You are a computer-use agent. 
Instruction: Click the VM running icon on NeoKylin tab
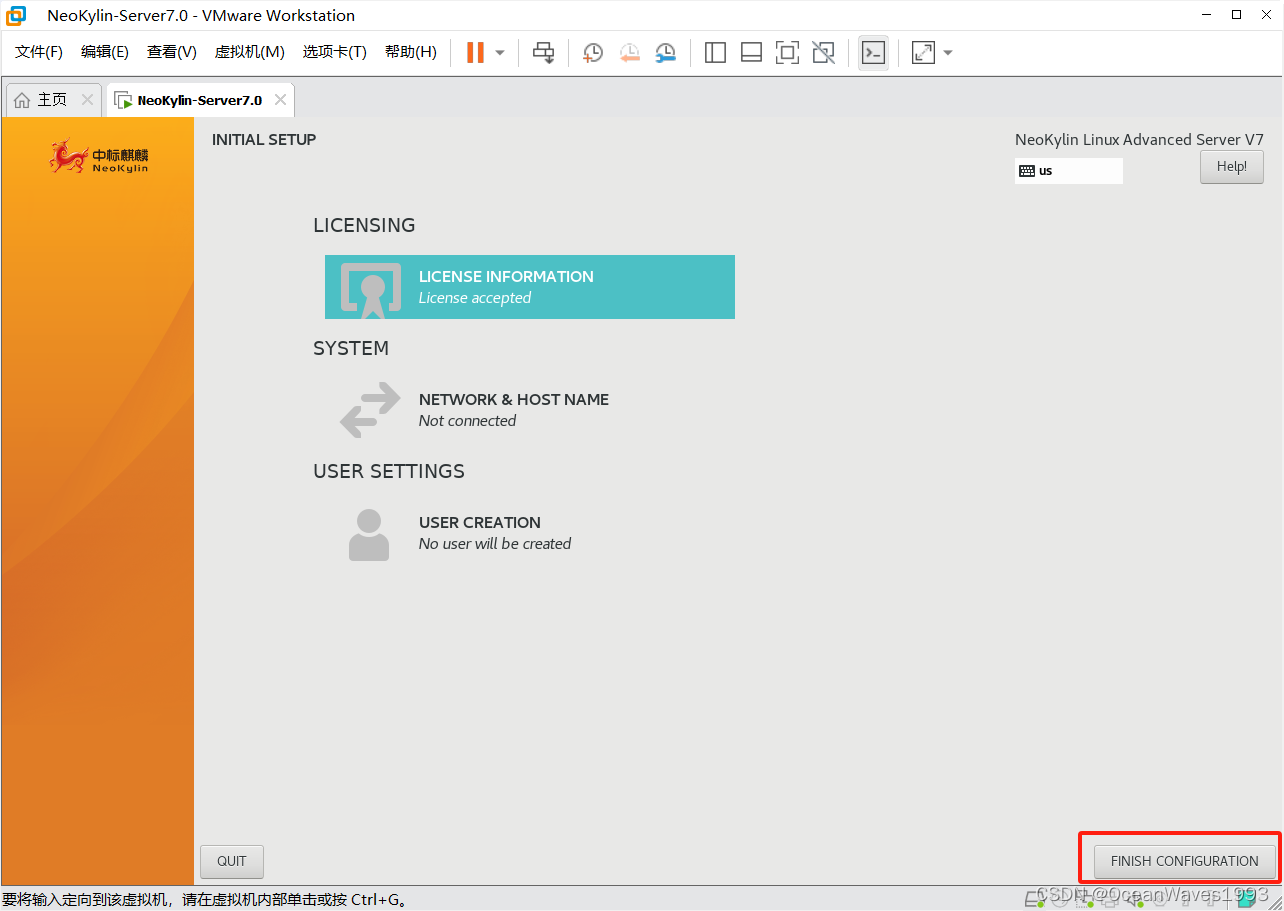coord(123,100)
